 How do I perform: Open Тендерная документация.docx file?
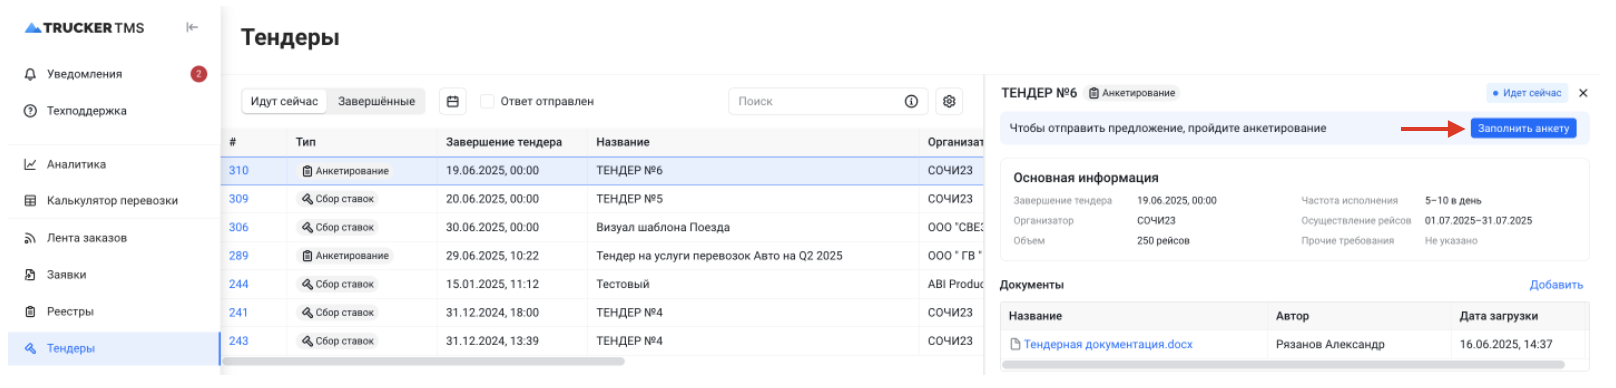1108,345
